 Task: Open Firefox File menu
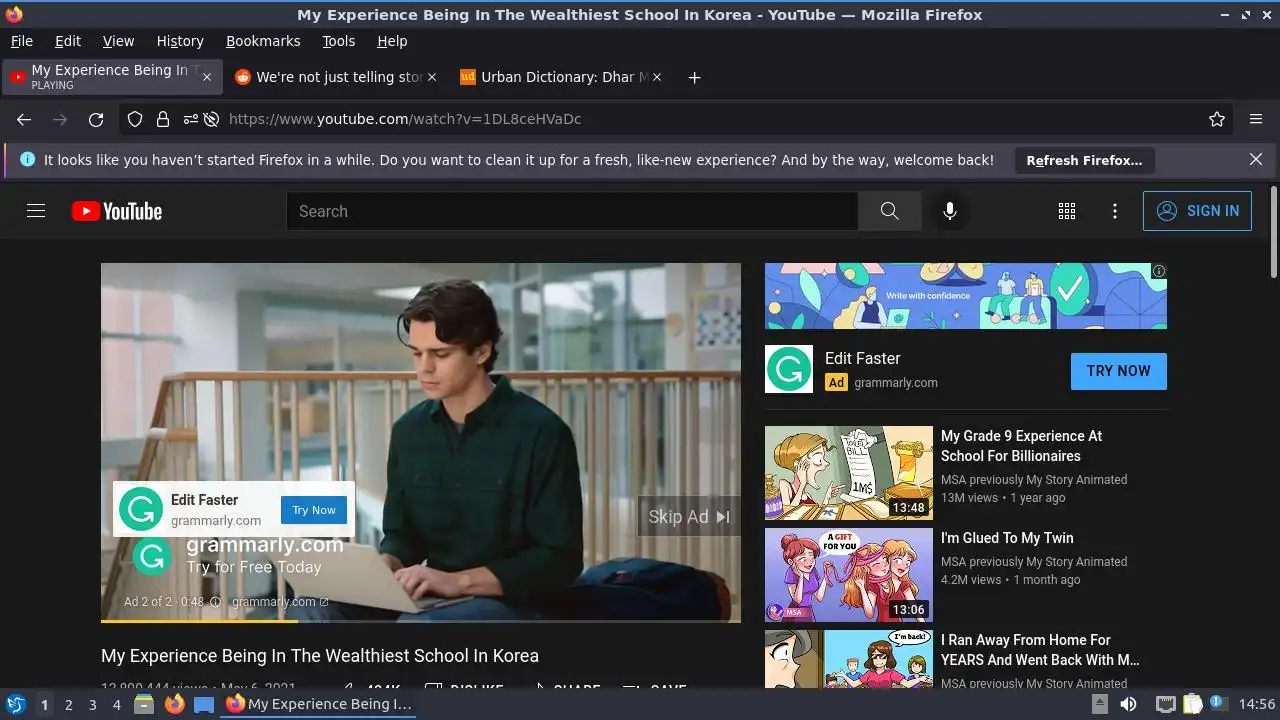click(21, 41)
